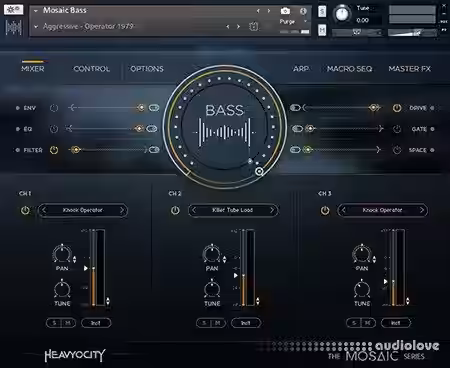The width and height of the screenshot is (450, 368).
Task: Click CH 3 Init button
Action: click(x=396, y=323)
